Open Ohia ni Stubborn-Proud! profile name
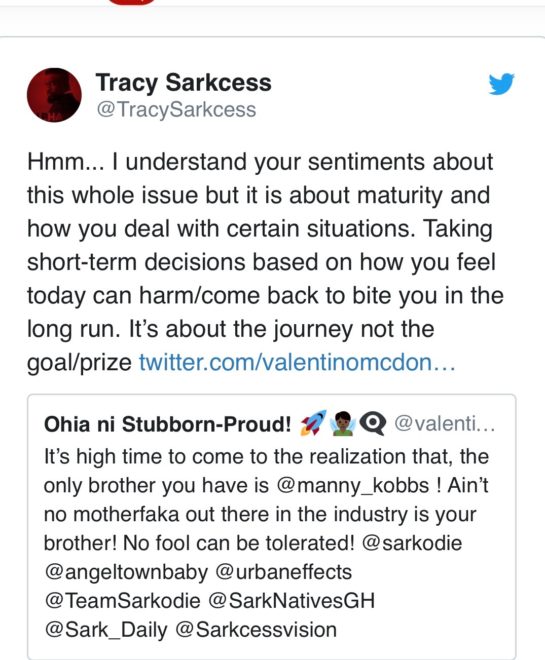The image size is (545, 660). coord(167,424)
